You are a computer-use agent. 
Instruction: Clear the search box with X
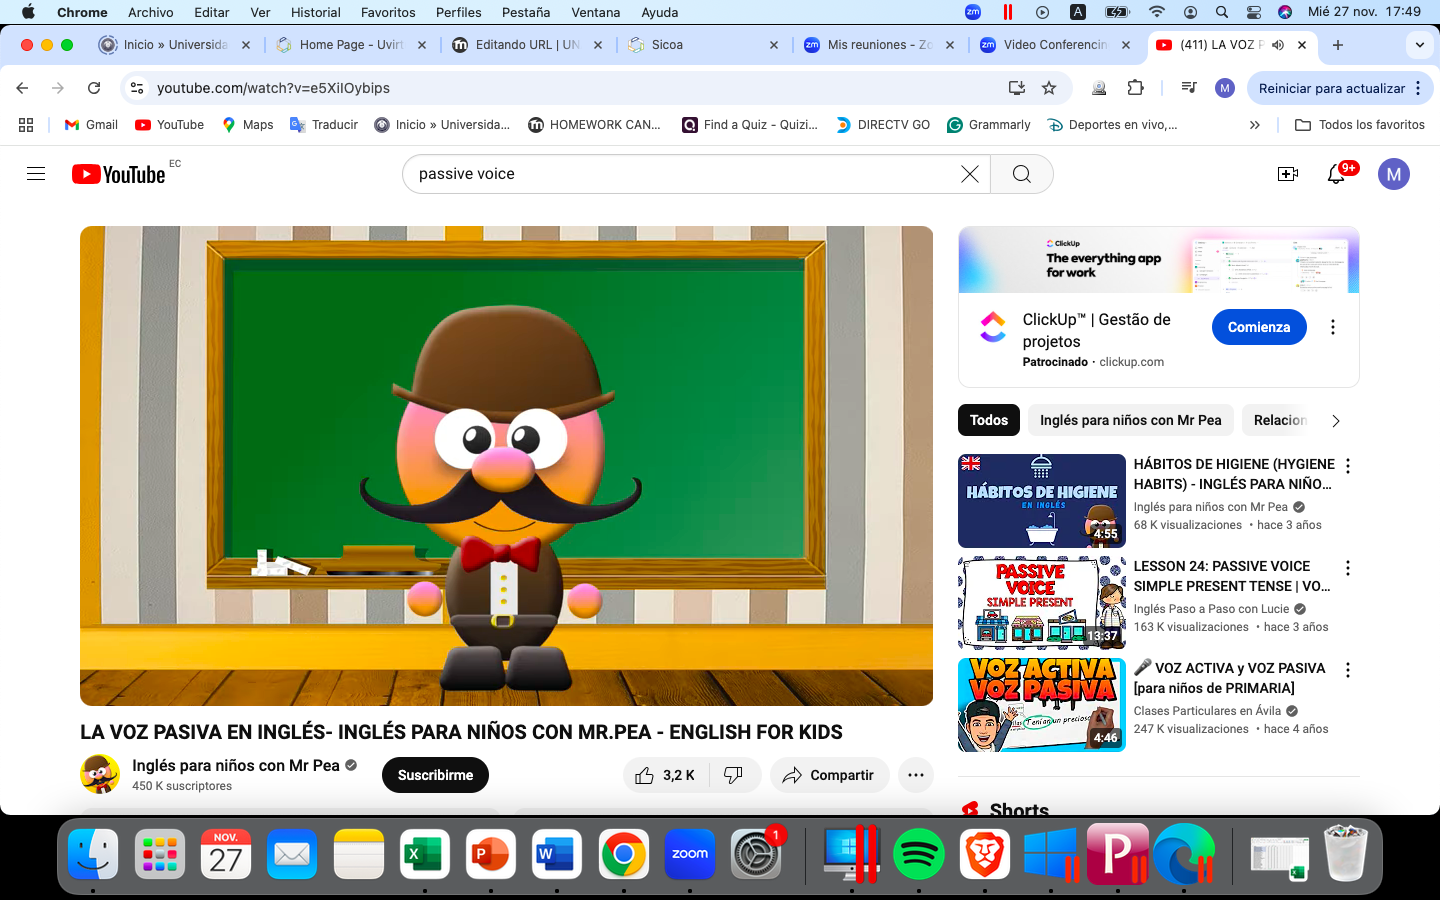click(x=970, y=174)
